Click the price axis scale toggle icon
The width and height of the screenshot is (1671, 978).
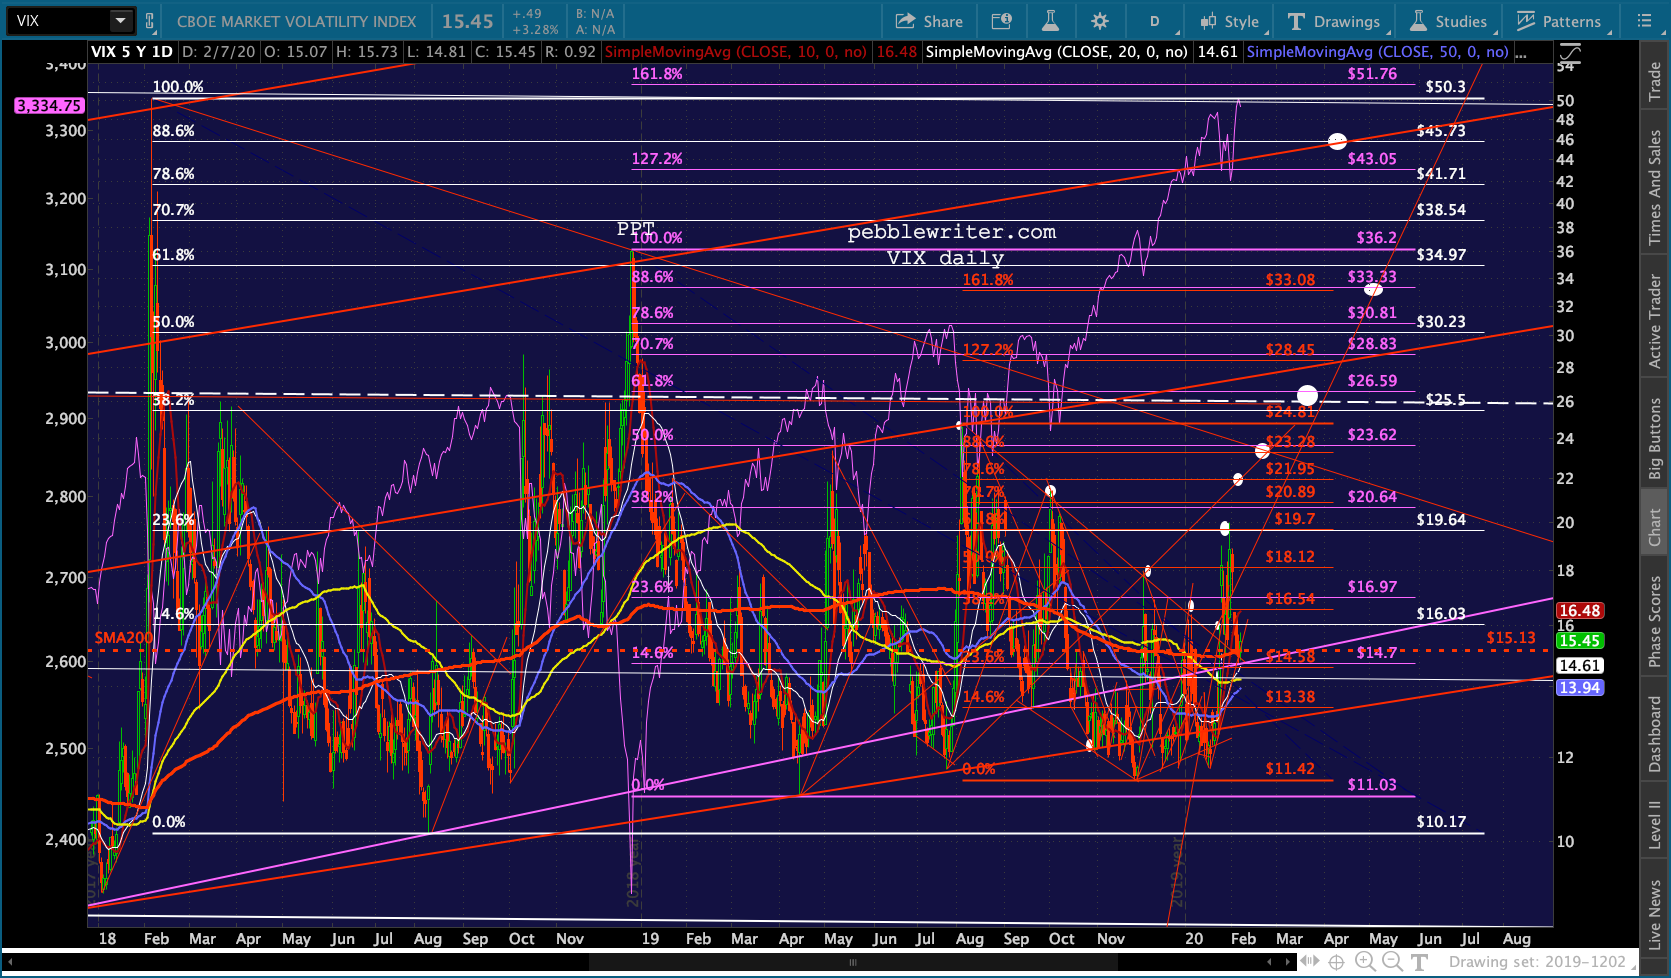(x=1570, y=52)
